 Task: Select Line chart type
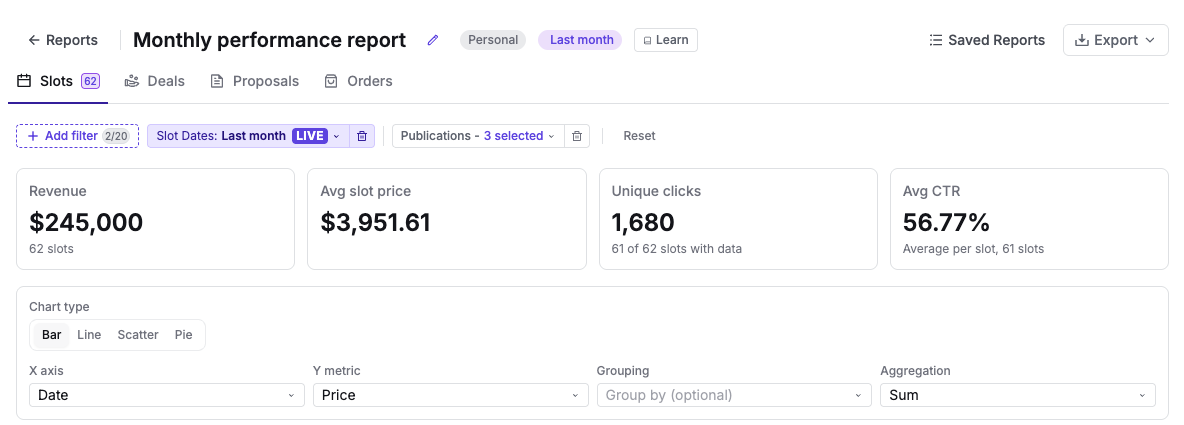[x=89, y=335]
